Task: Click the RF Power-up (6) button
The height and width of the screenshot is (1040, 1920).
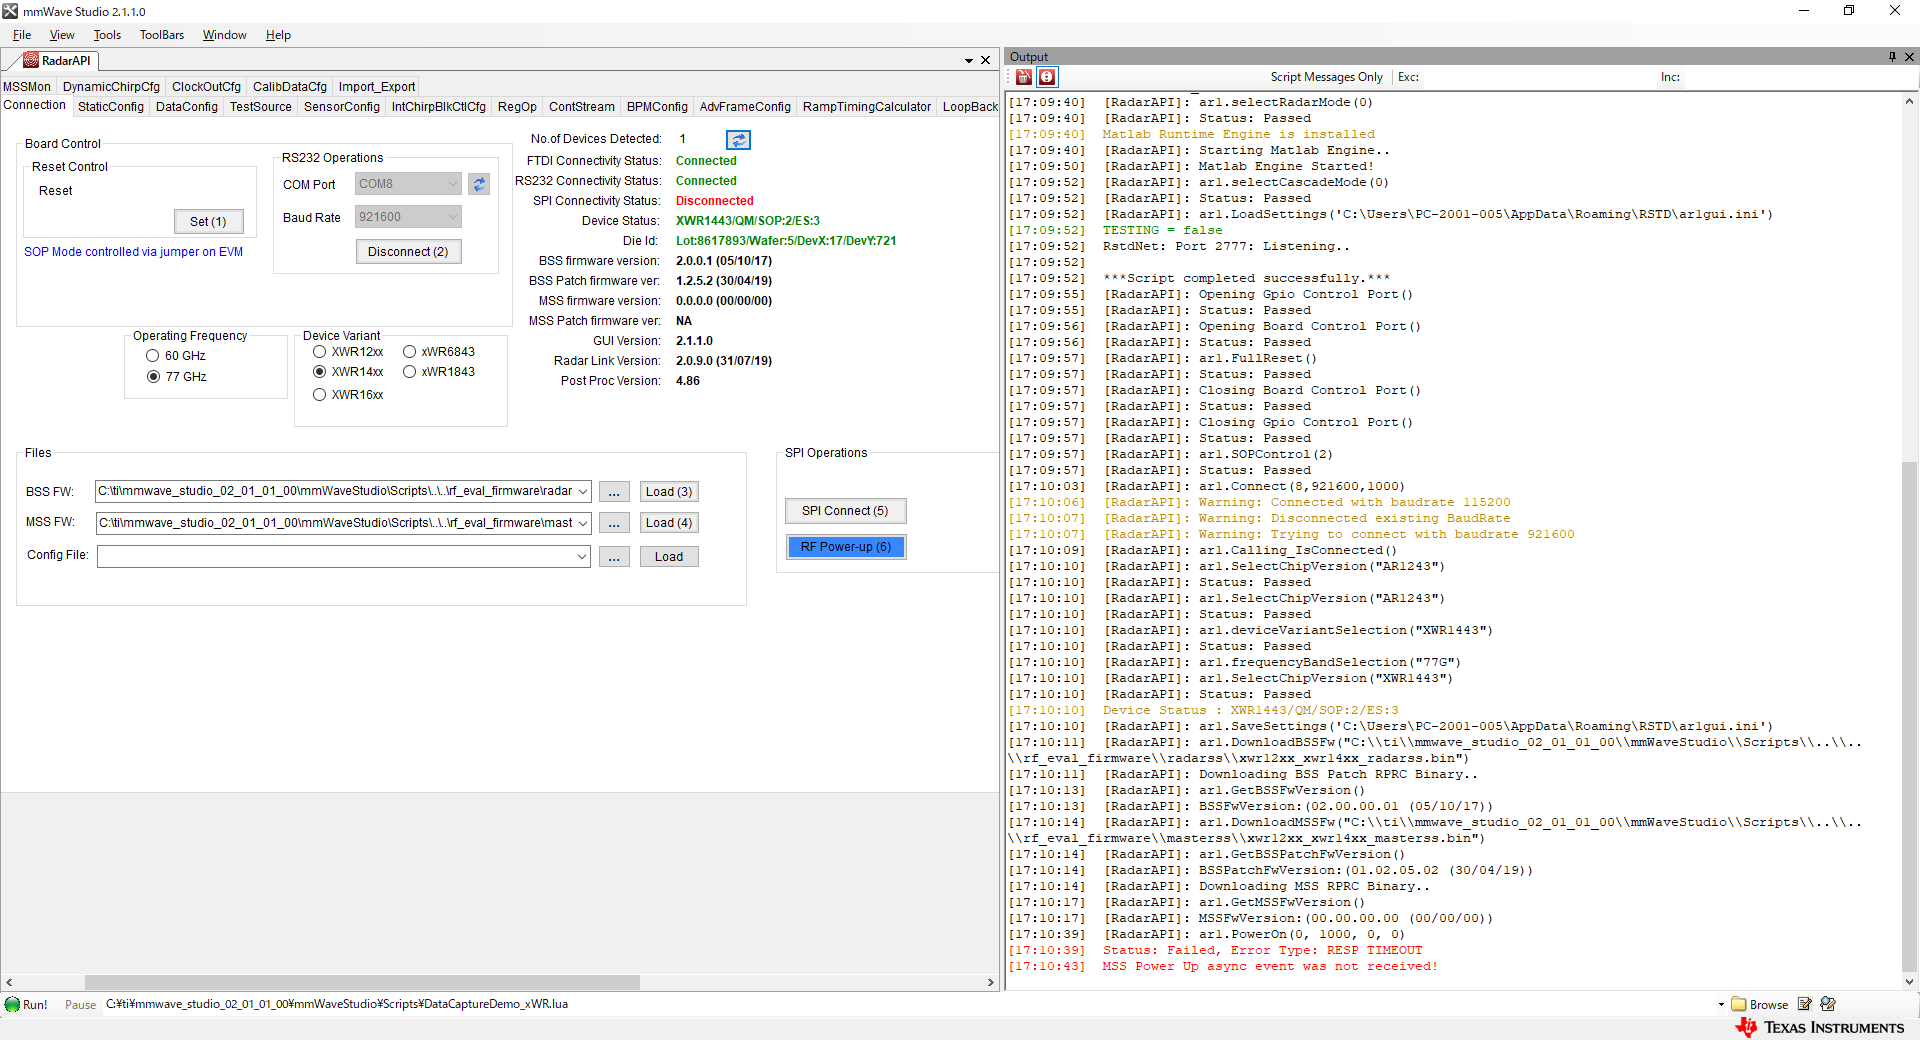Action: (x=845, y=547)
